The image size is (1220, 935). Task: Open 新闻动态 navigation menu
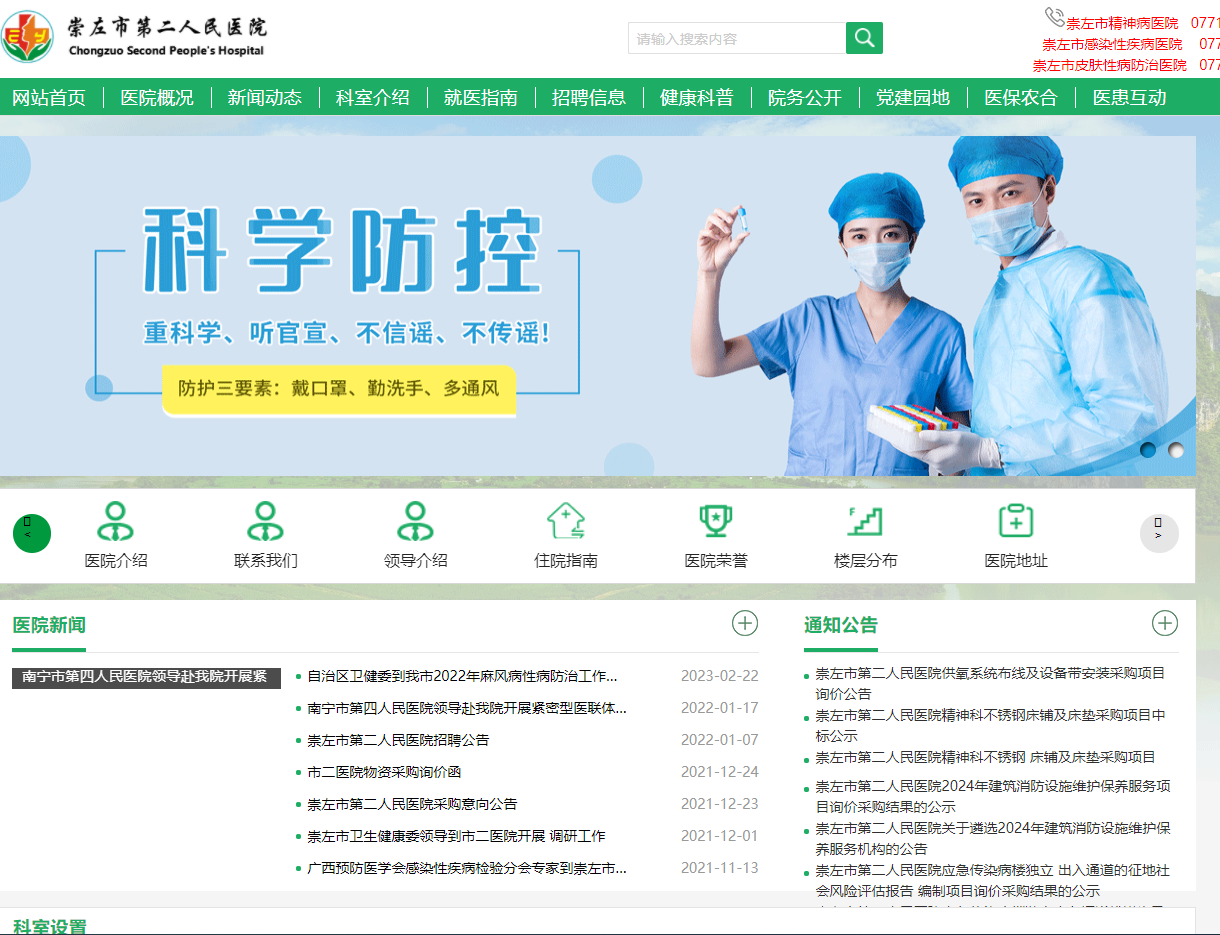(265, 97)
